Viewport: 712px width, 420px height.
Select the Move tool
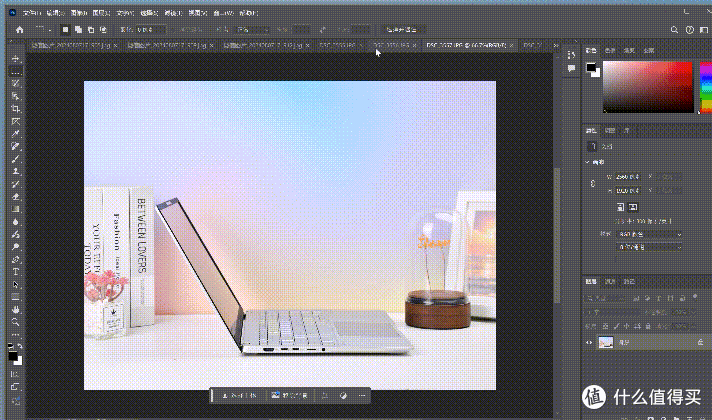(15, 59)
